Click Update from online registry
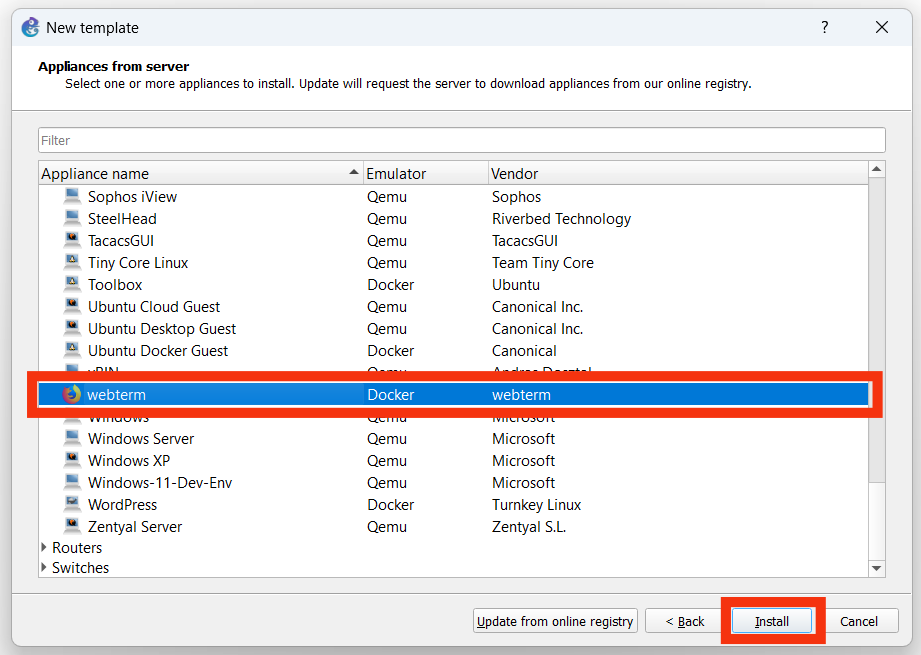 [555, 621]
